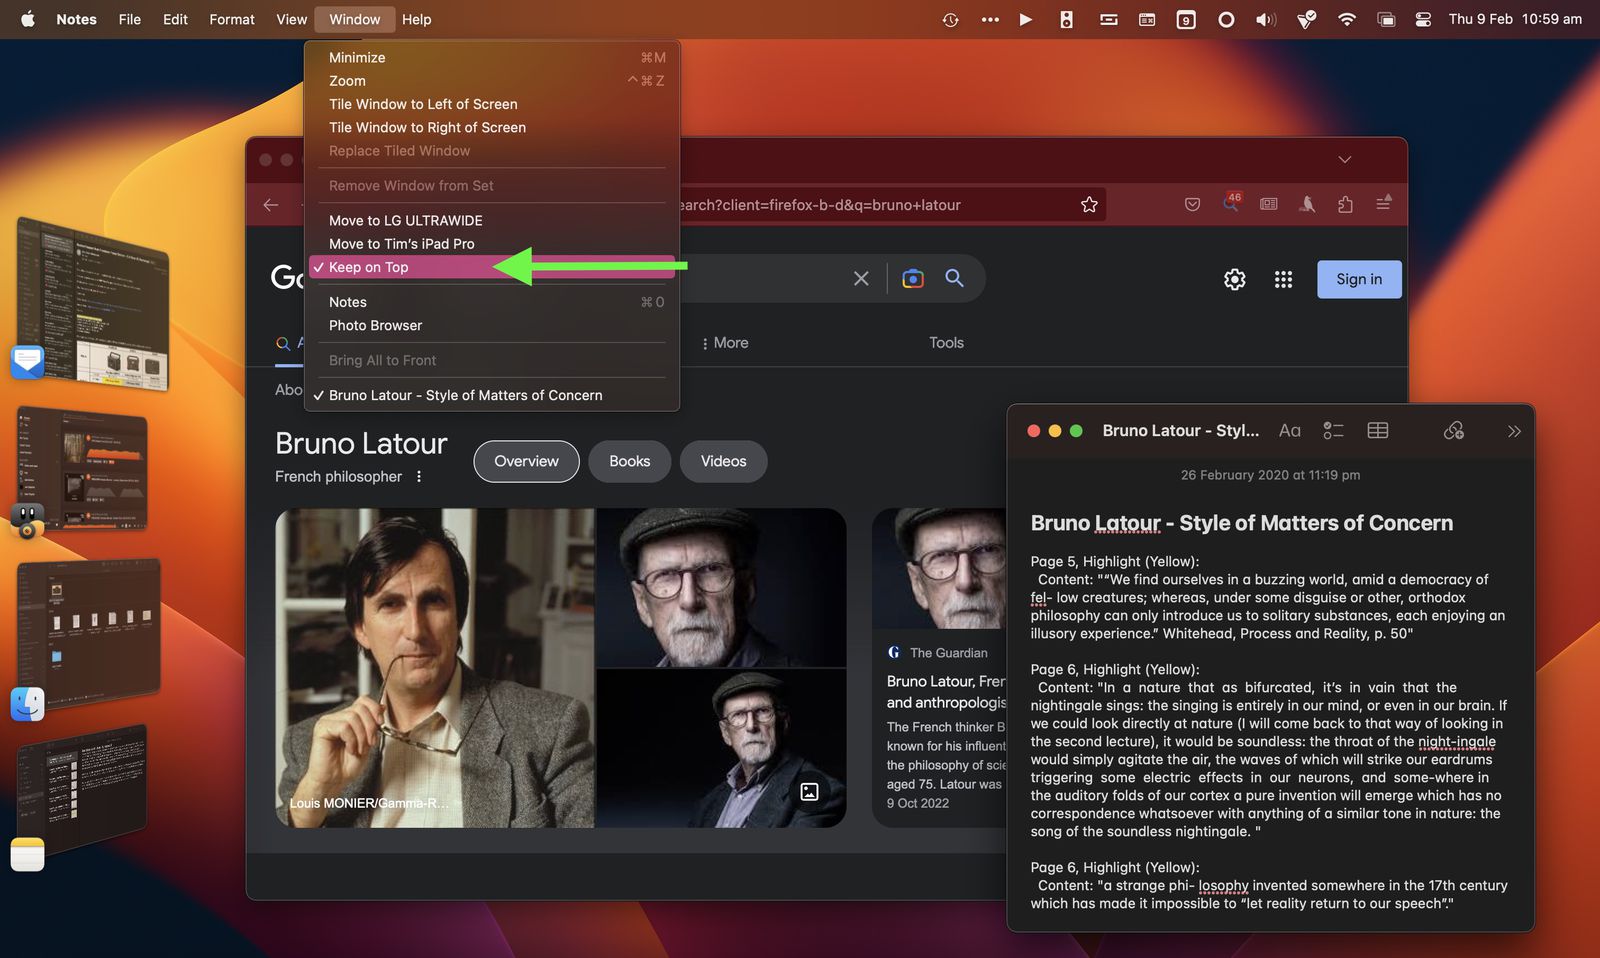1600x958 pixels.
Task: Open Google quick settings gear
Action: [x=1234, y=280]
